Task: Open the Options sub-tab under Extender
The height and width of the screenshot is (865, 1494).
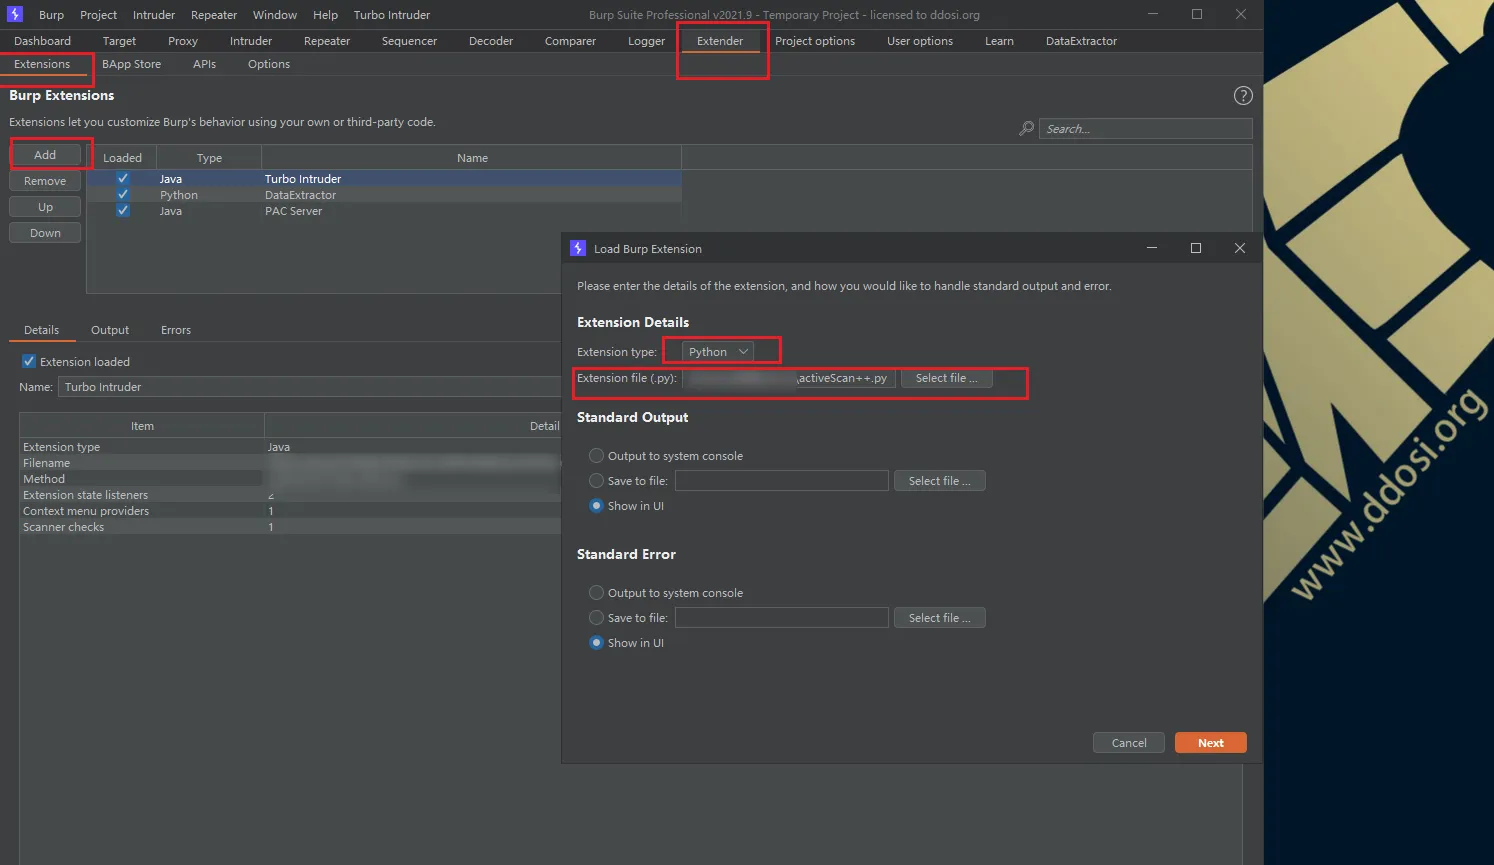Action: 269,64
